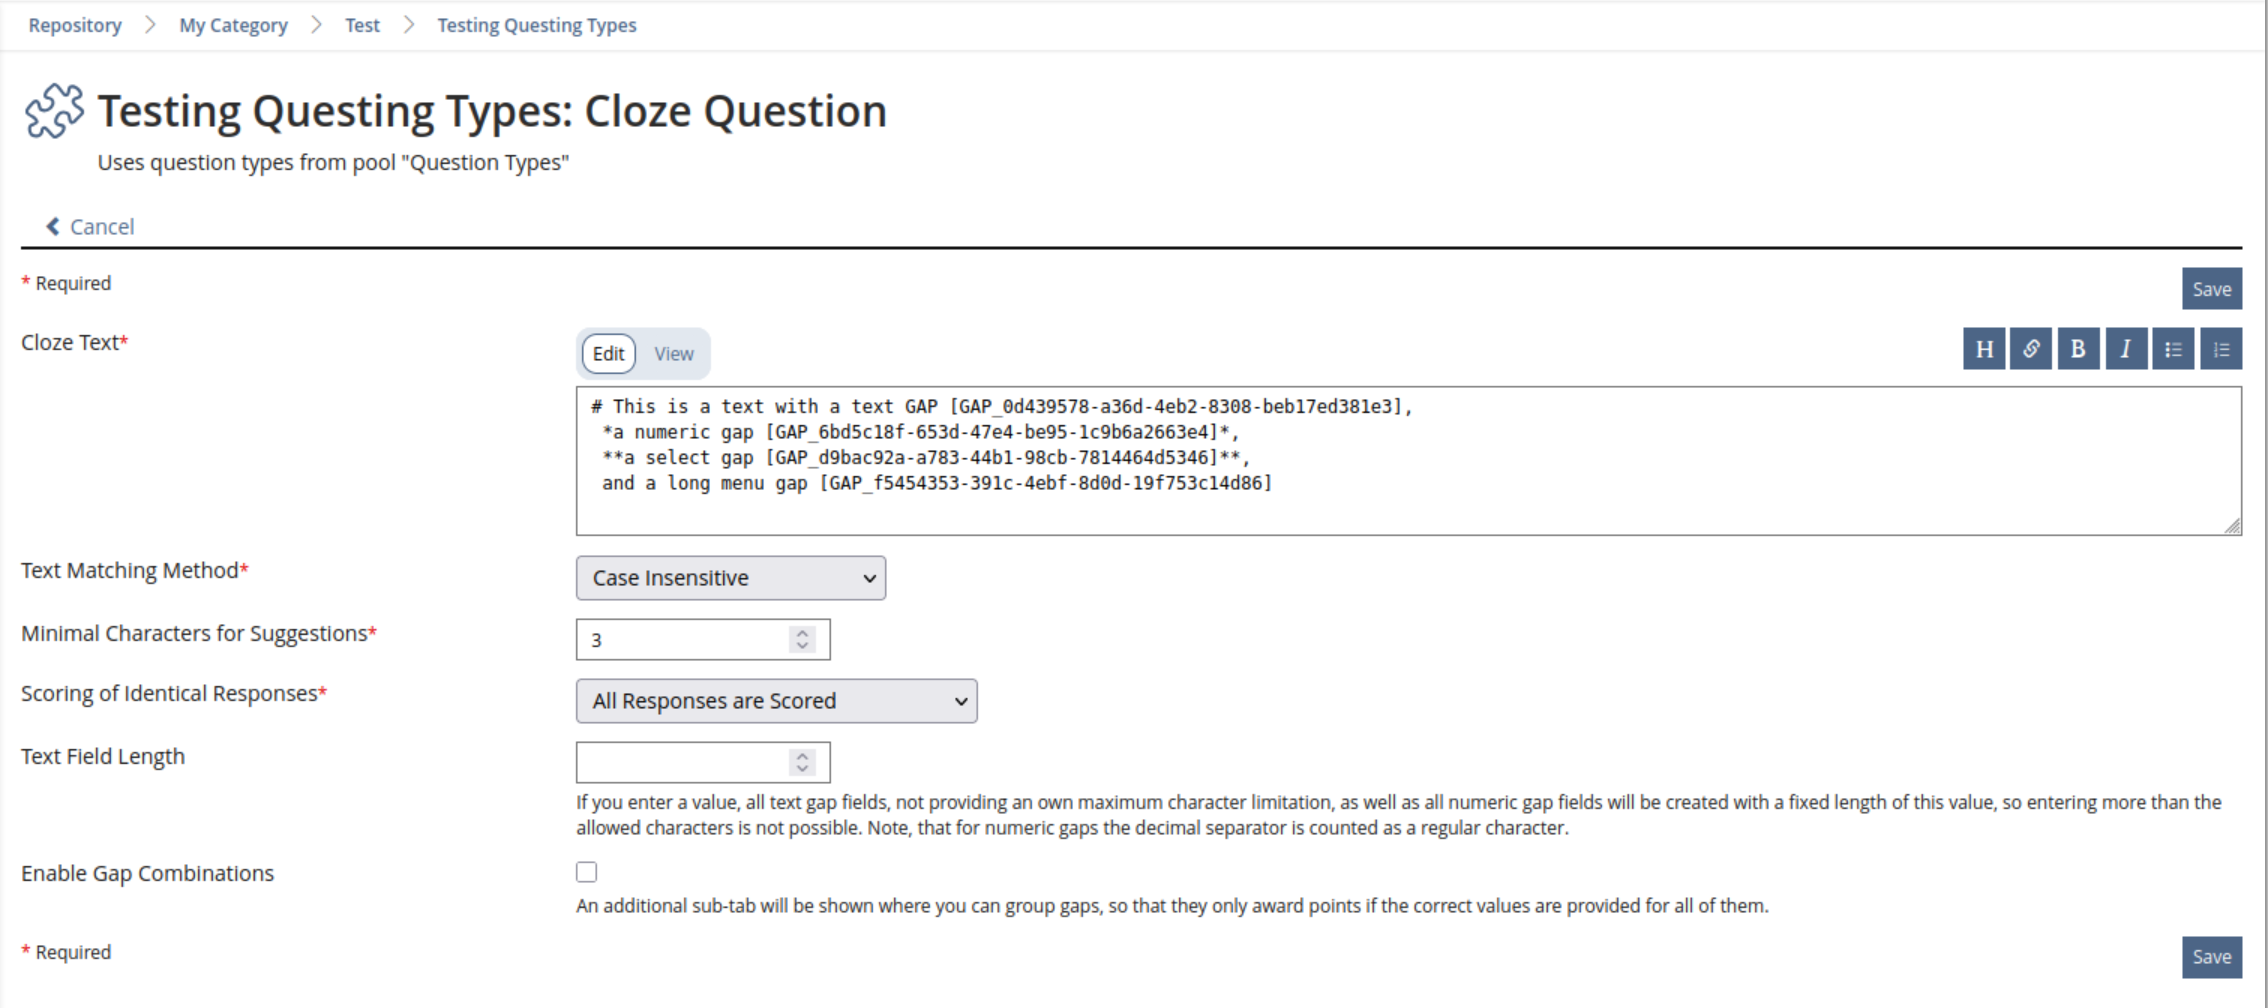Image resolution: width=2268 pixels, height=1008 pixels.
Task: Click the pool description "Uses question types from pool"
Action: point(333,163)
